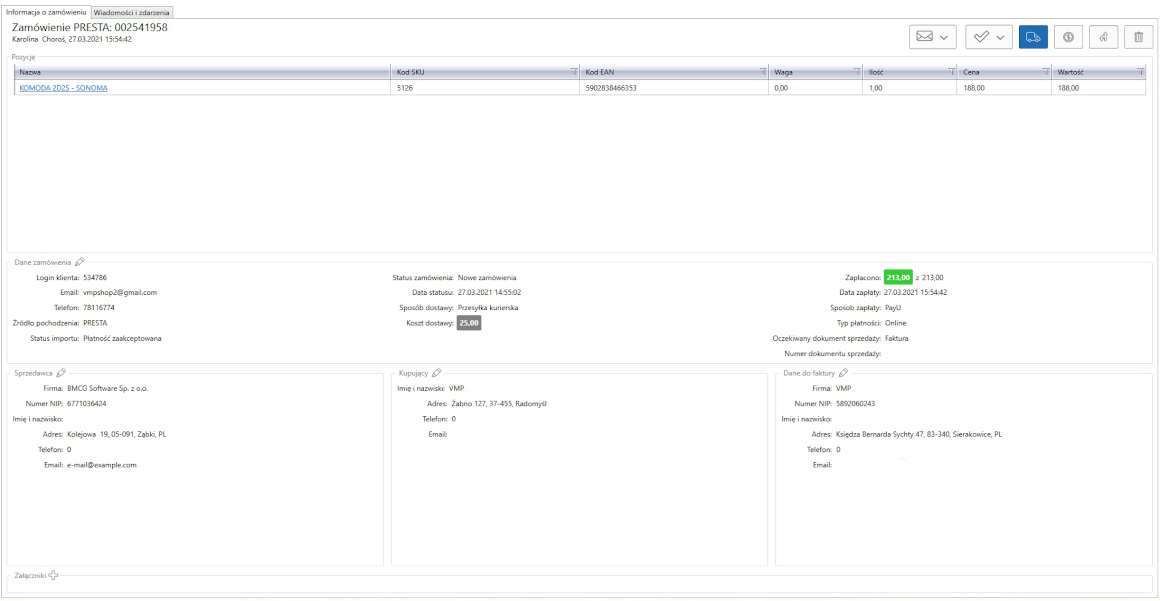Select Informacje o zamówieniu tab

click(x=45, y=10)
